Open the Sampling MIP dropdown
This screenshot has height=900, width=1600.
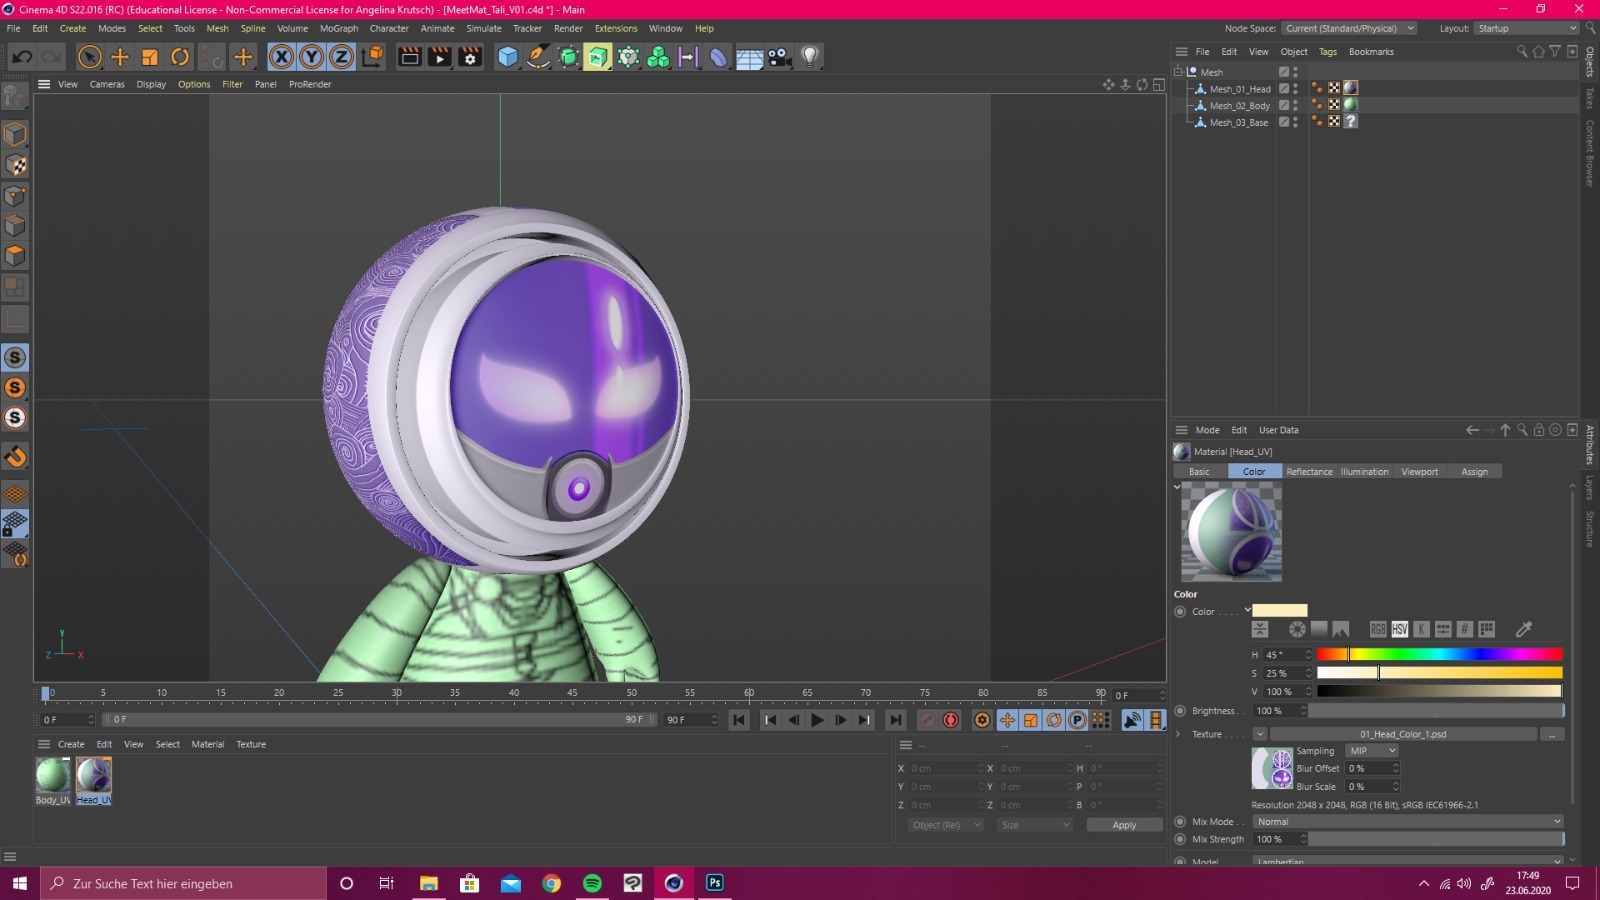1371,751
